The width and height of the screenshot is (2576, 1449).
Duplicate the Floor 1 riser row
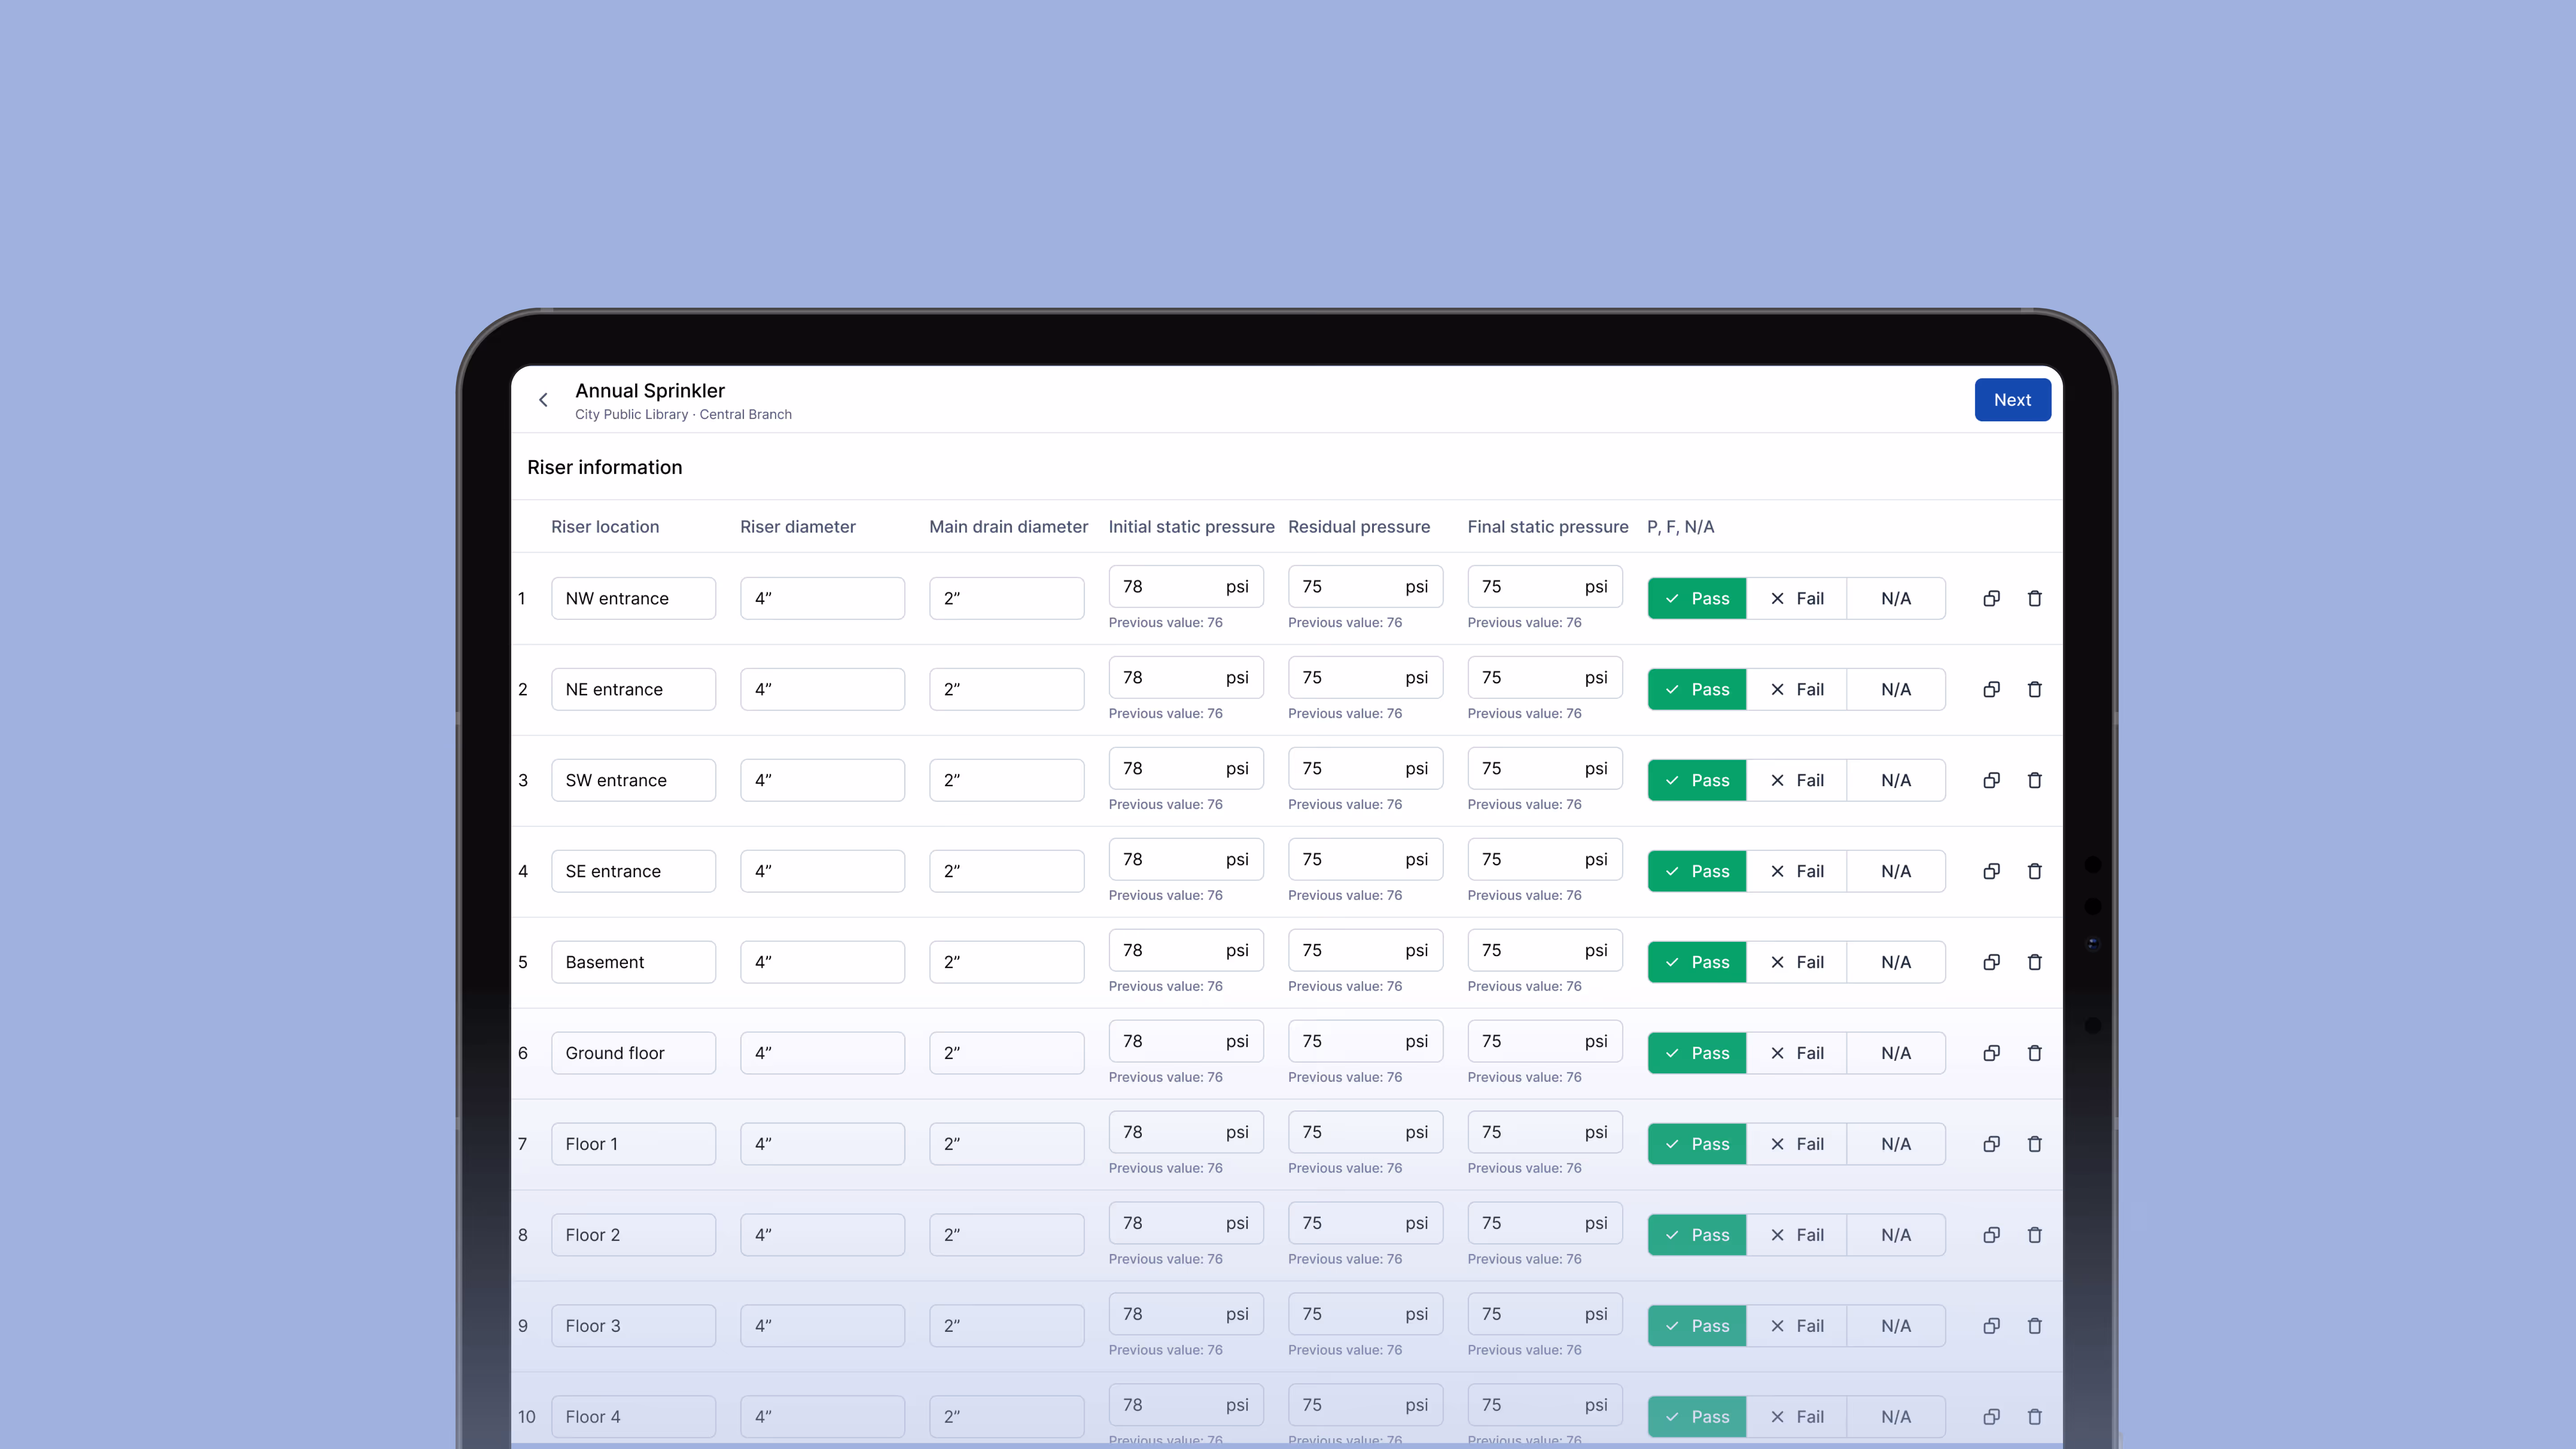(x=1991, y=1144)
